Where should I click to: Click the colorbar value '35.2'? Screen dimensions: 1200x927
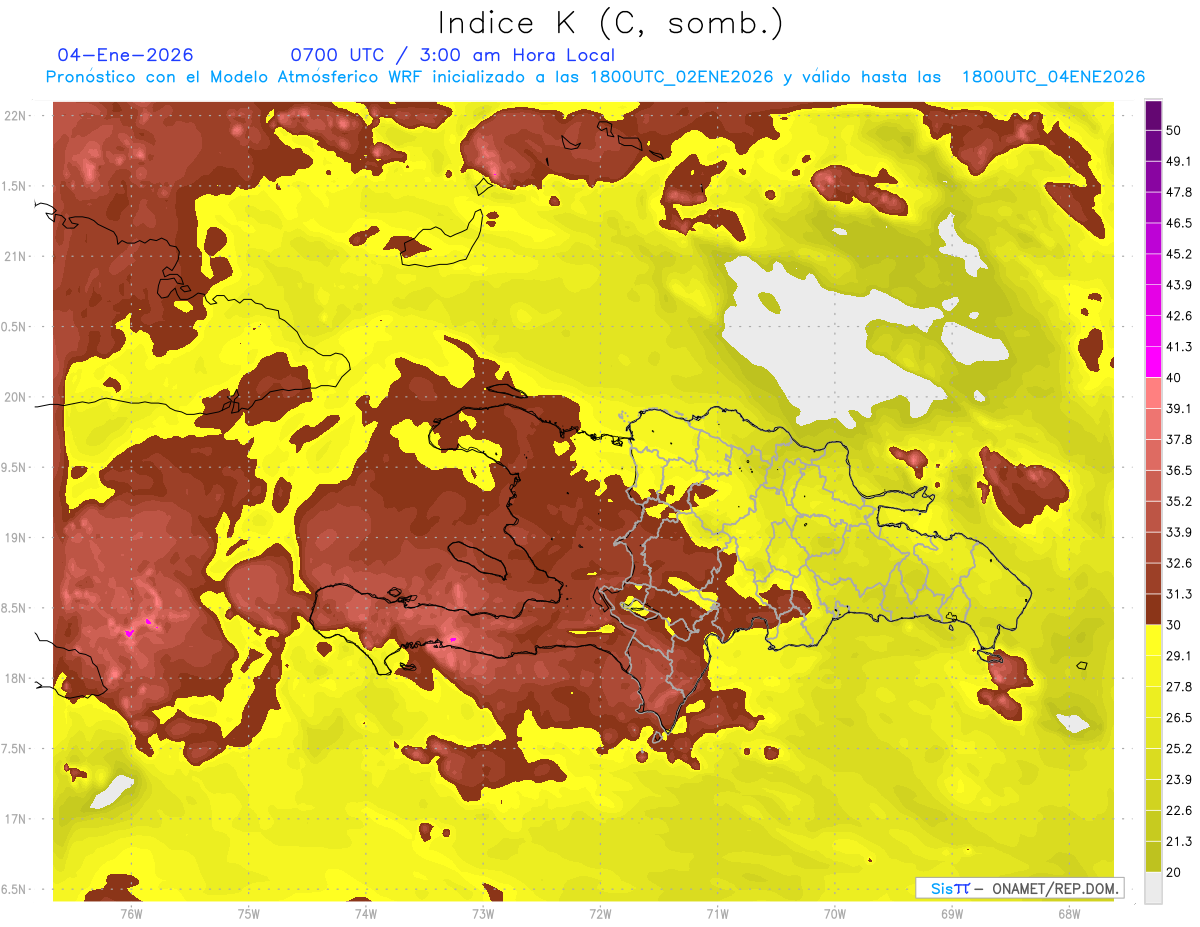tap(1179, 501)
